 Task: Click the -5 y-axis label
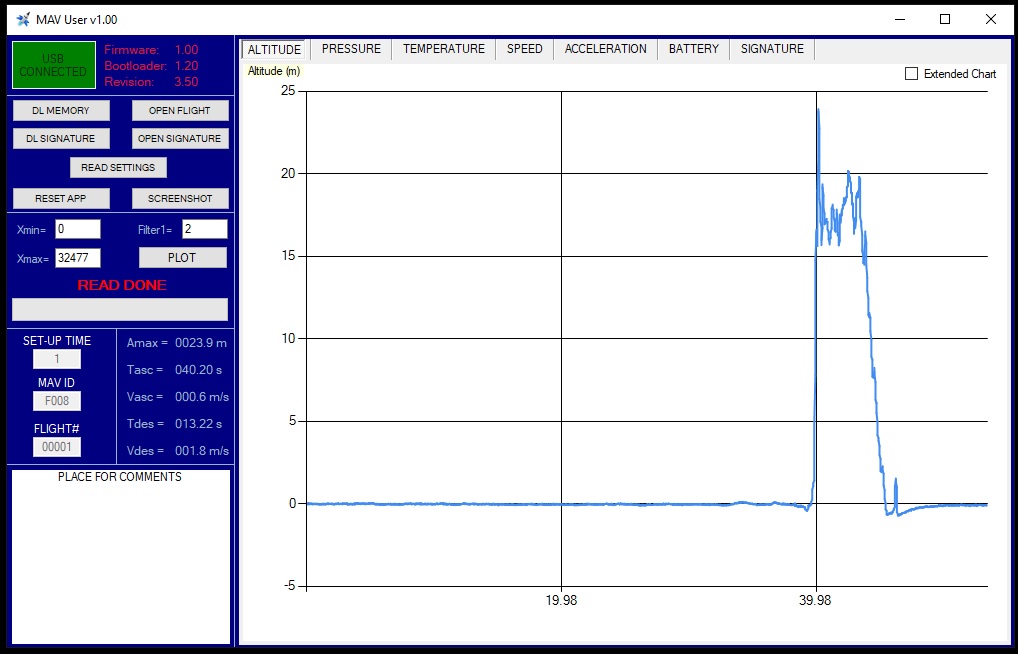pyautogui.click(x=290, y=586)
